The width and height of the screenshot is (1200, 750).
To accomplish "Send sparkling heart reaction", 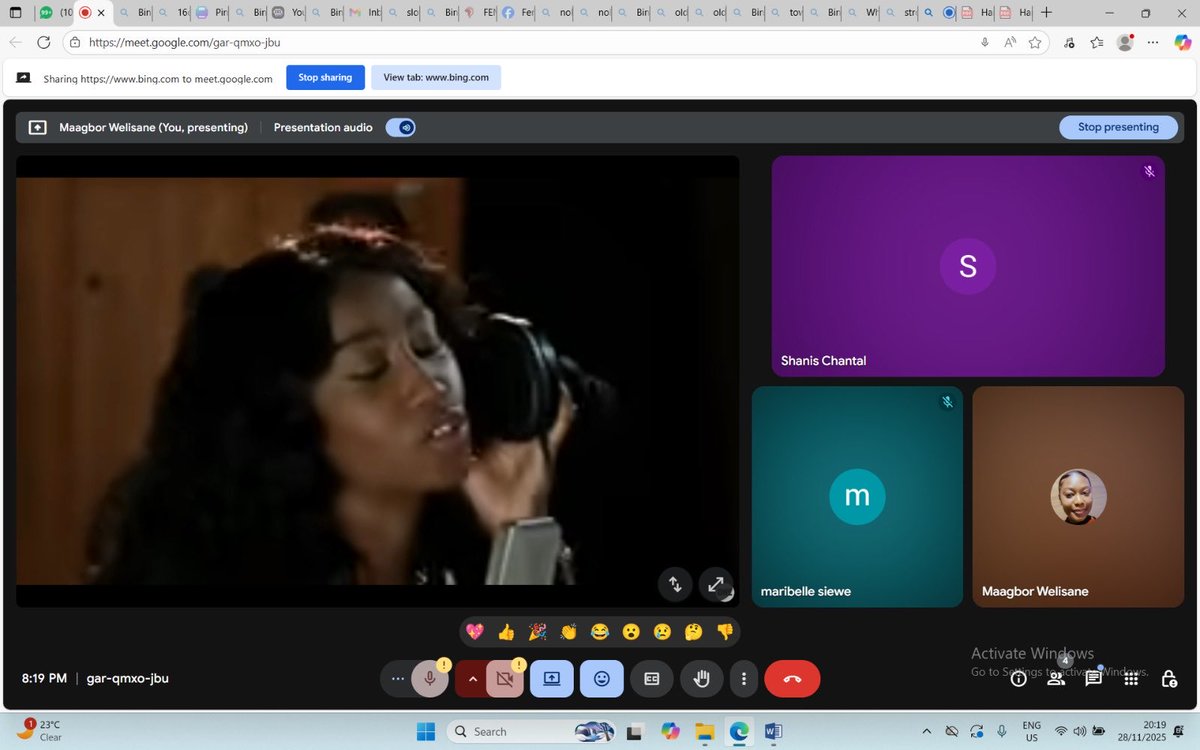I will (x=475, y=632).
